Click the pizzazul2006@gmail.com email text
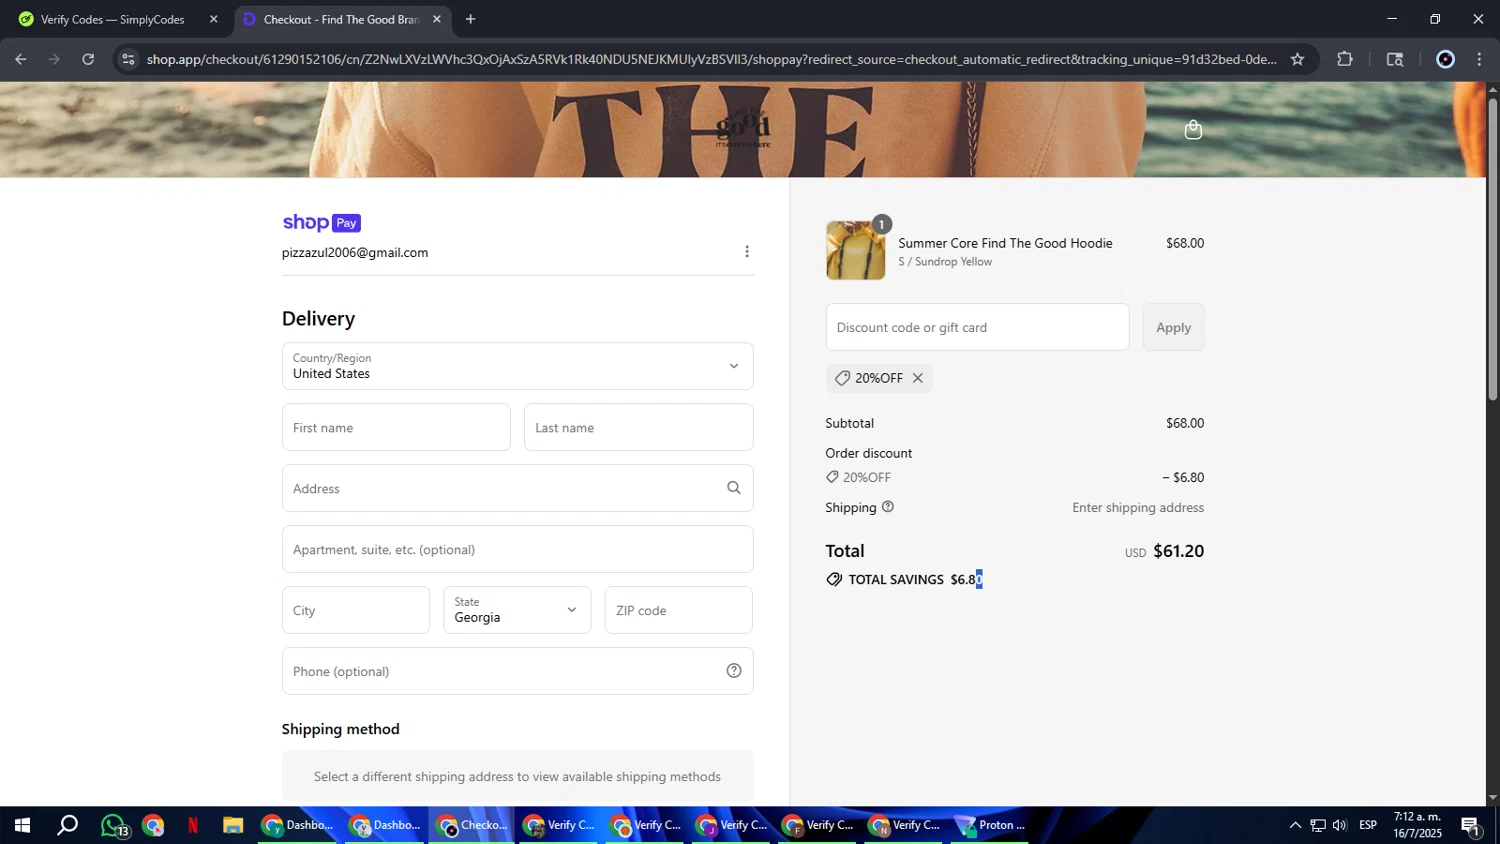 [355, 253]
